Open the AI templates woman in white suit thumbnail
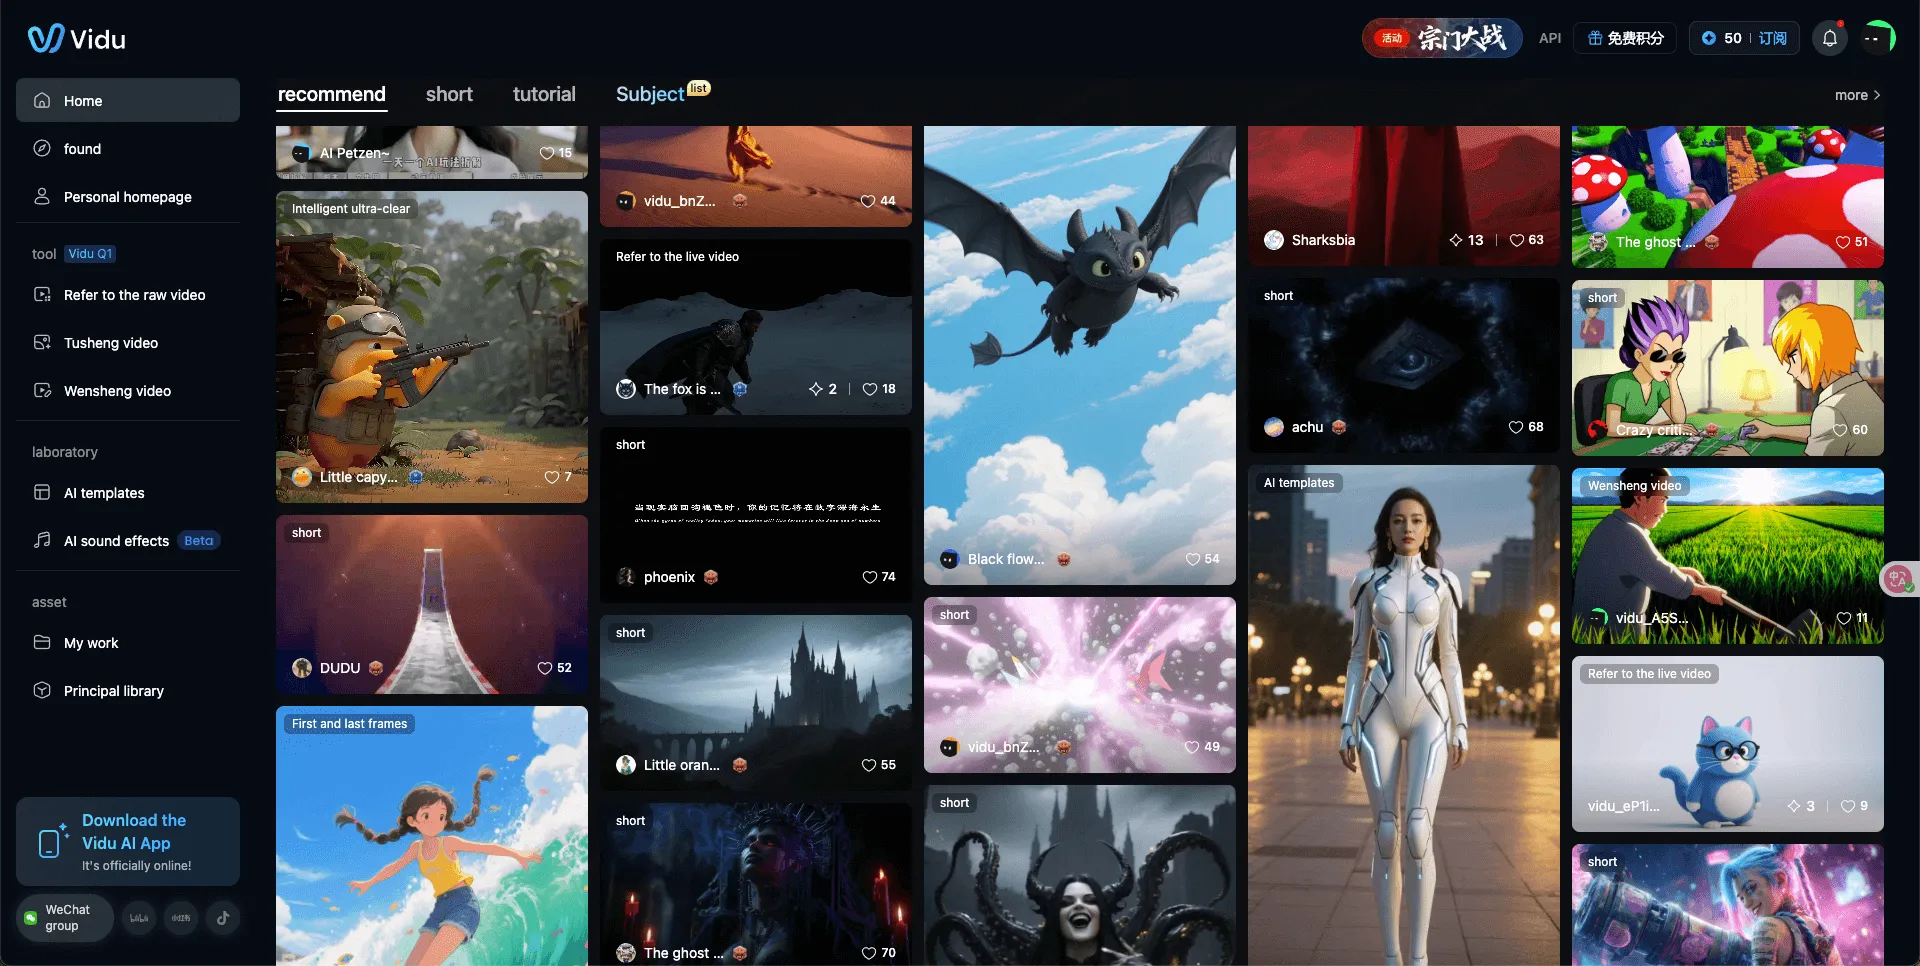The height and width of the screenshot is (966, 1920). click(x=1404, y=715)
